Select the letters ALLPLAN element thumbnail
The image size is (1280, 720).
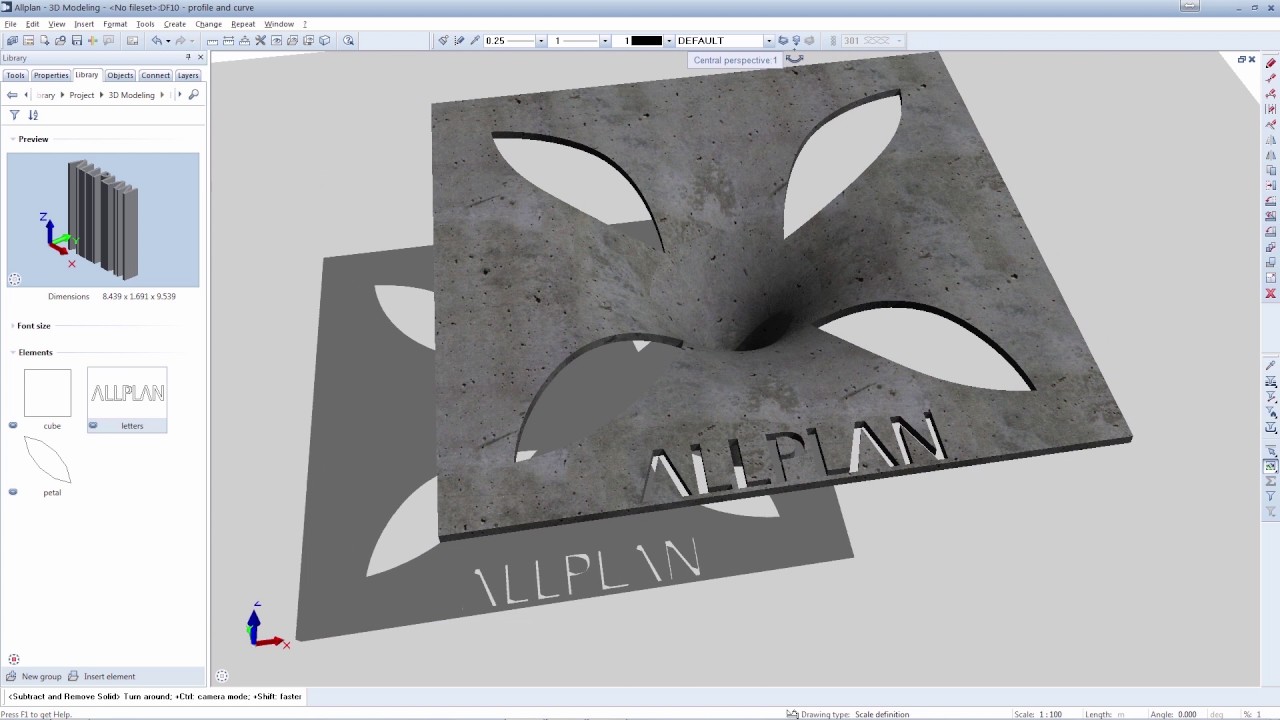click(127, 393)
